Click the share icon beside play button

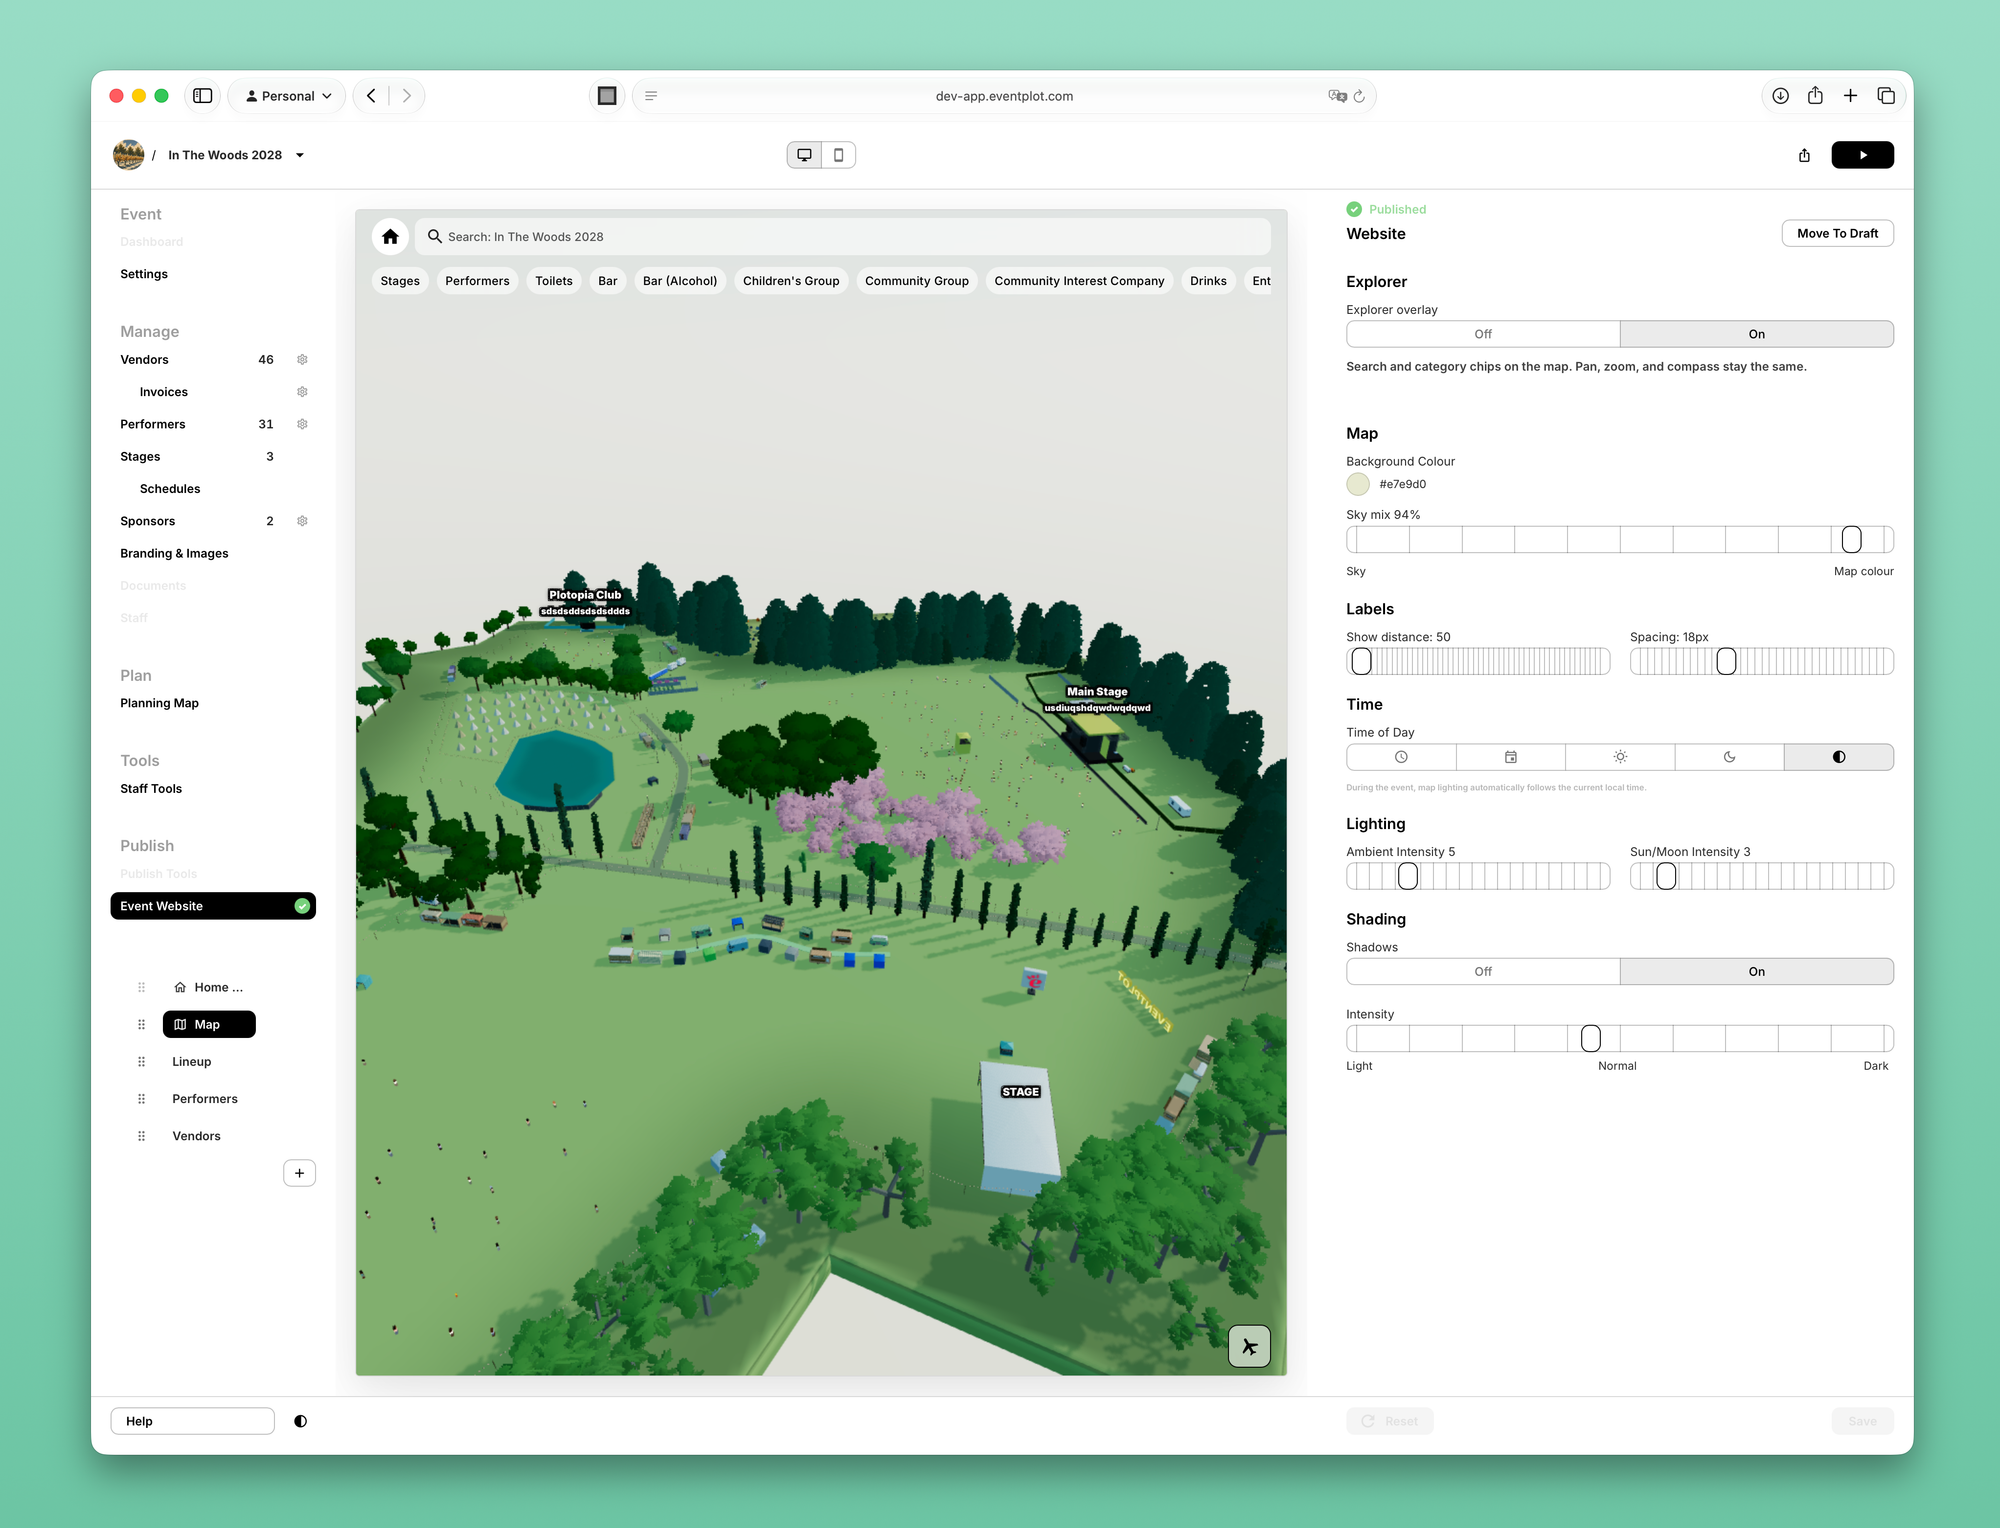pos(1804,155)
